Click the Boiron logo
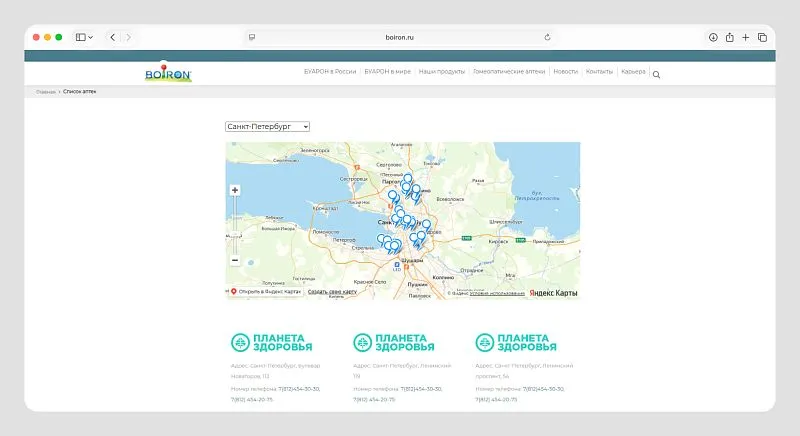 tap(168, 73)
